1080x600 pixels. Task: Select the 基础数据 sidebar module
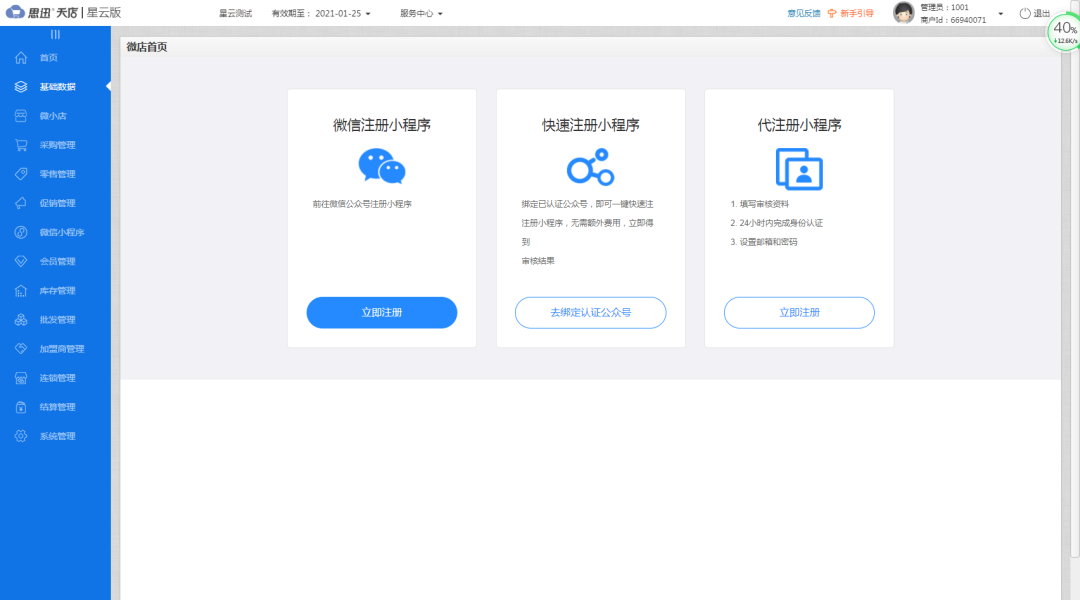coord(55,86)
